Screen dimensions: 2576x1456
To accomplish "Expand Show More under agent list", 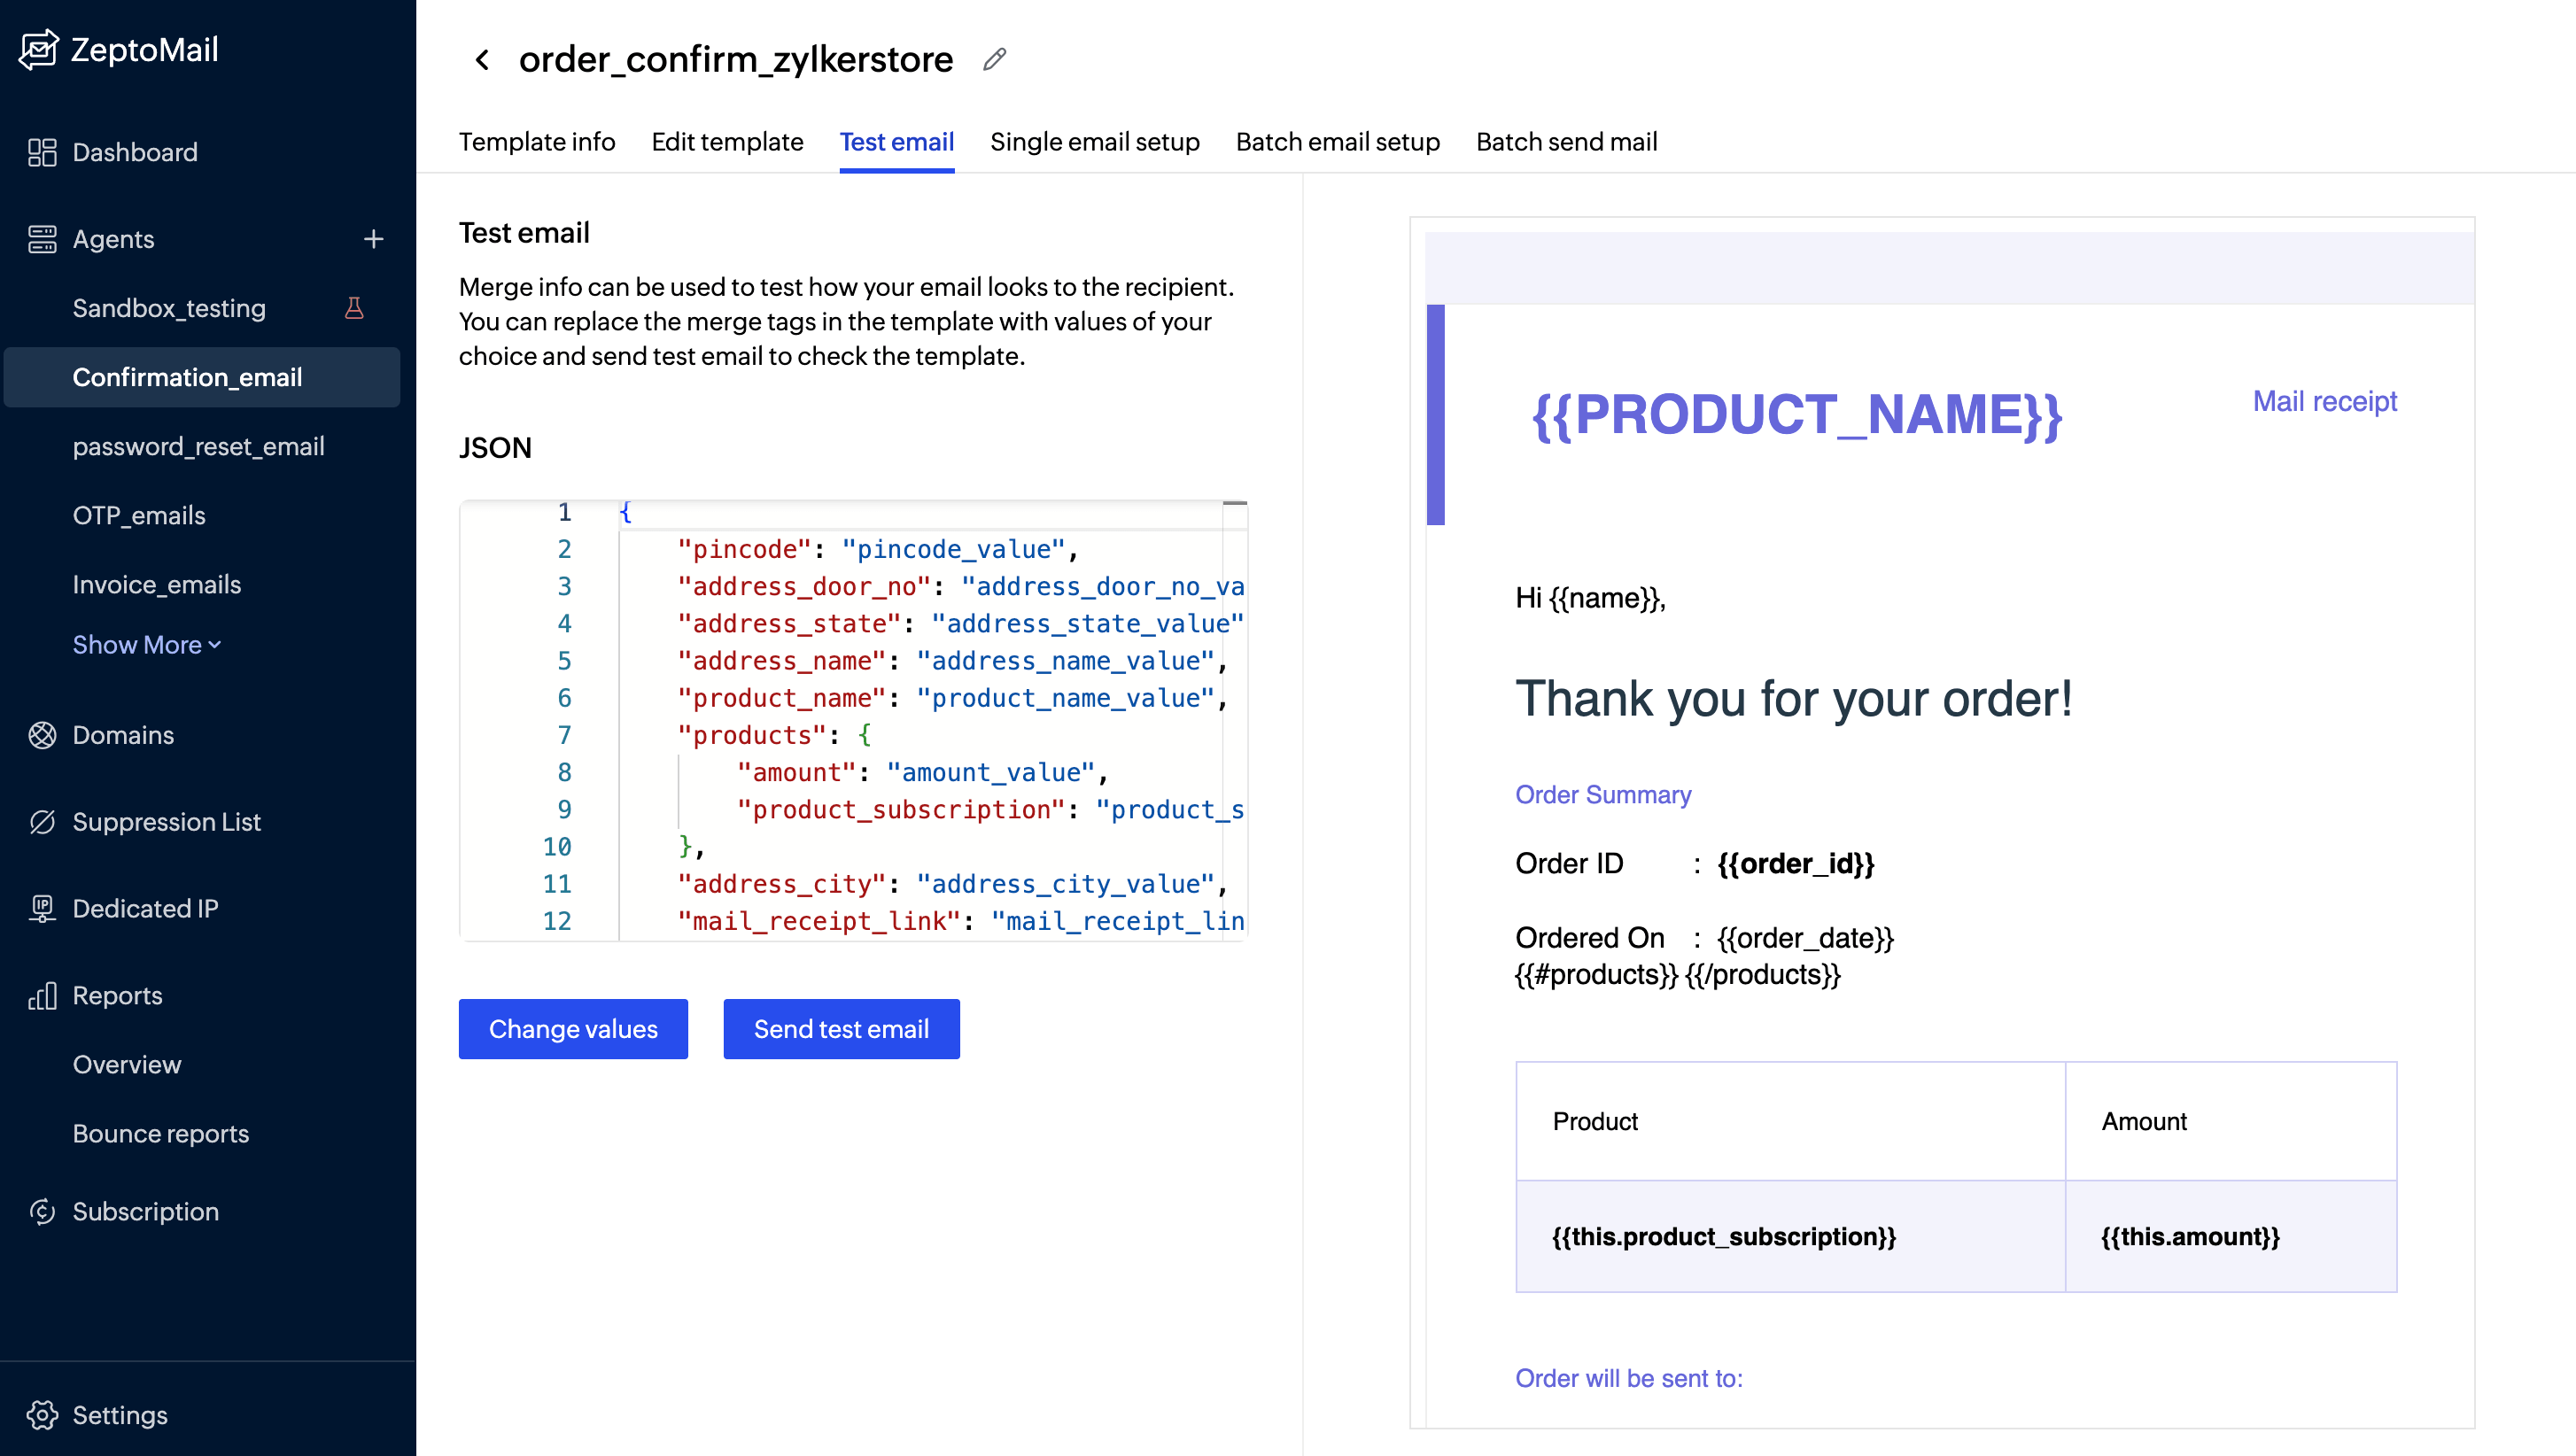I will click(x=146, y=645).
